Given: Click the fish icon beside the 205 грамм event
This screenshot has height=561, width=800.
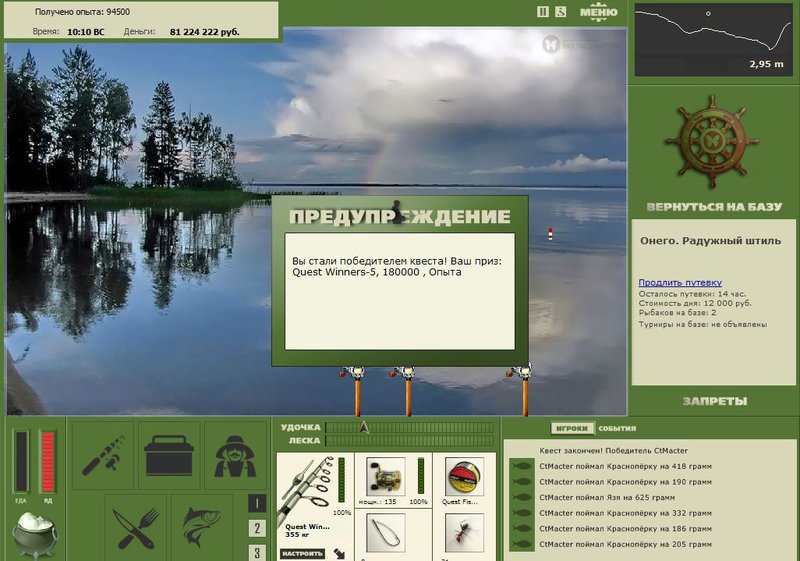Looking at the screenshot, I should (521, 544).
